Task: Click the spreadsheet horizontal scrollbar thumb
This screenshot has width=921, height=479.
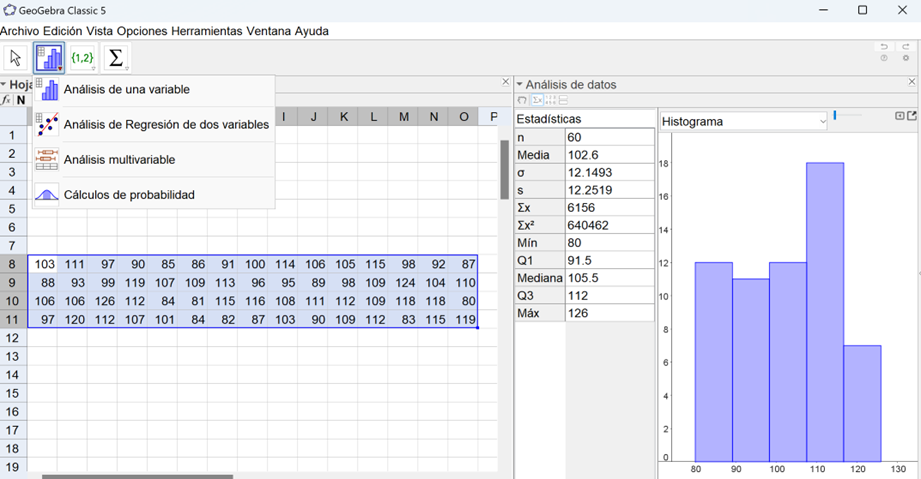Action: [137, 477]
